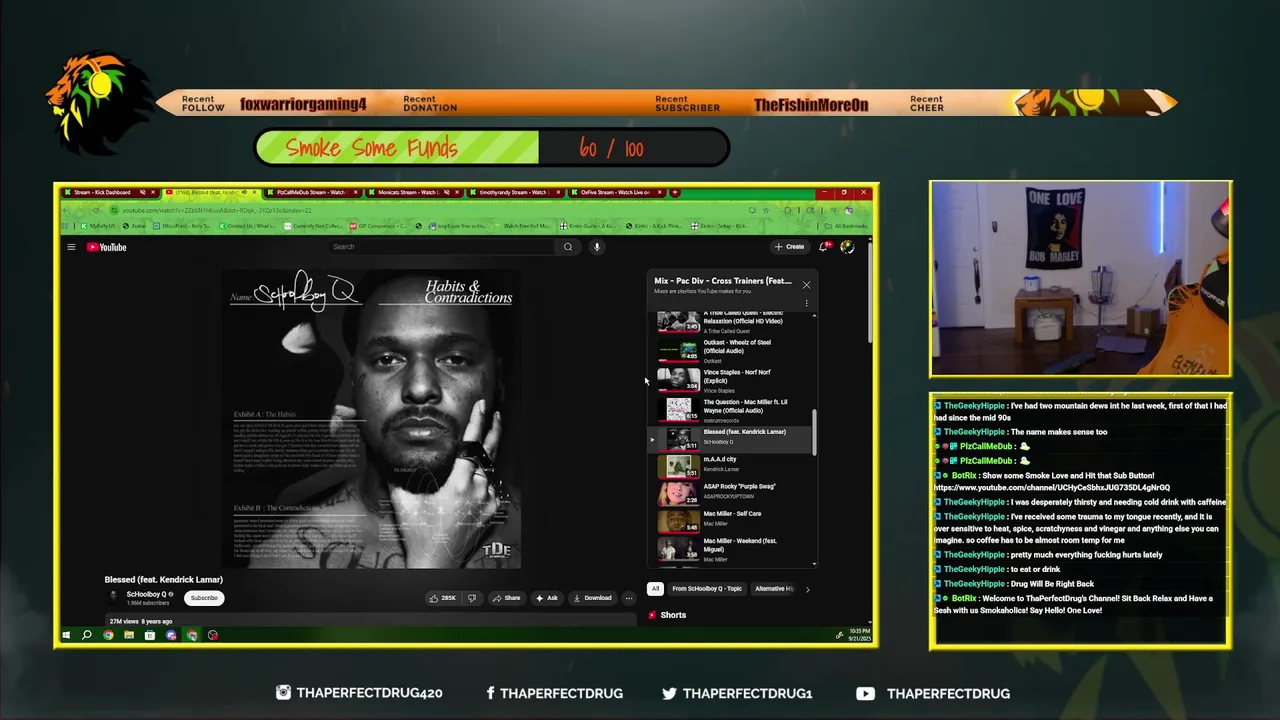
Task: Click the playlist scroll-down arrow
Action: coord(814,564)
